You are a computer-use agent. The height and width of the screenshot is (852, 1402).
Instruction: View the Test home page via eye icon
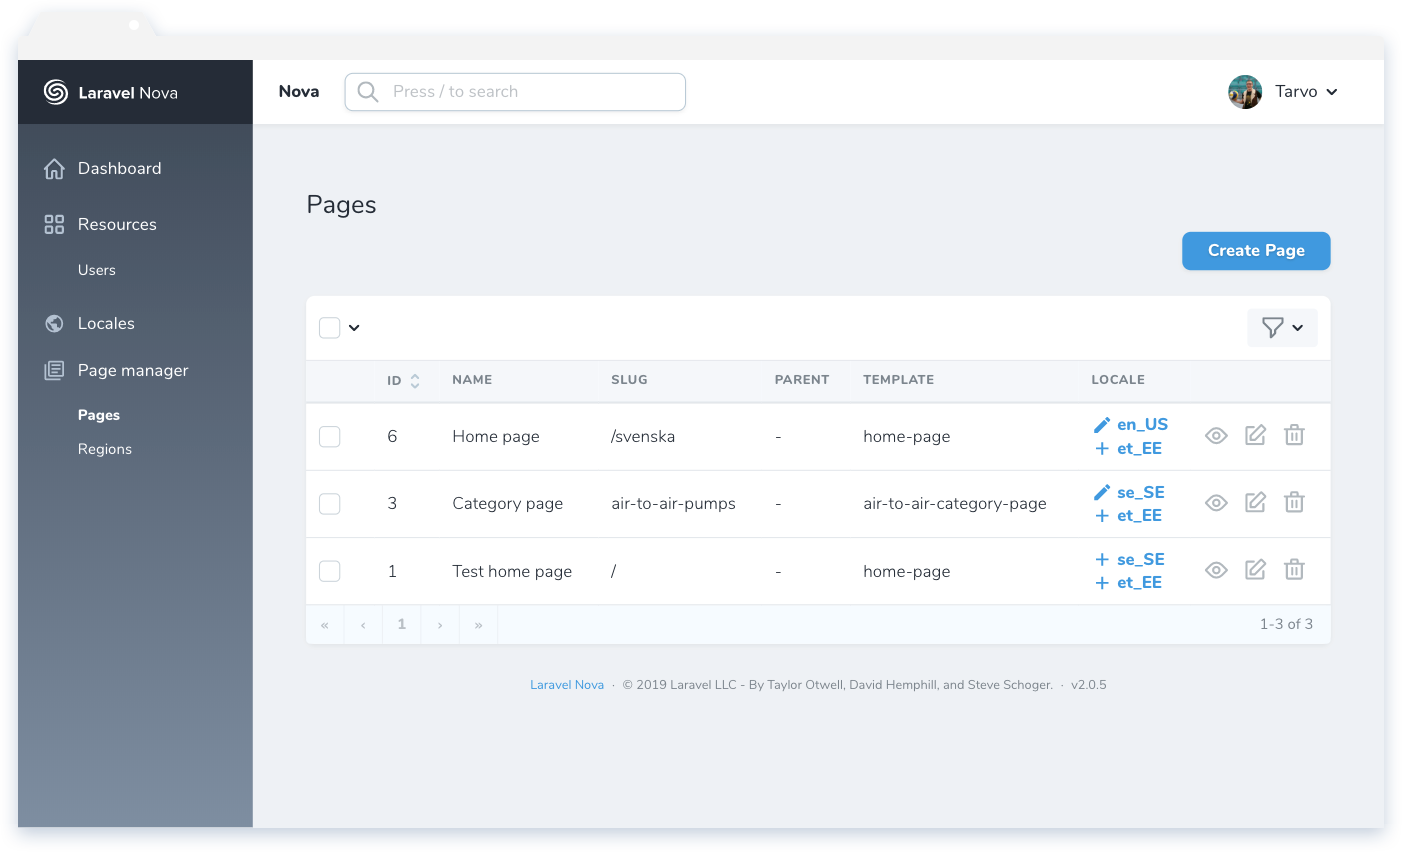1216,570
